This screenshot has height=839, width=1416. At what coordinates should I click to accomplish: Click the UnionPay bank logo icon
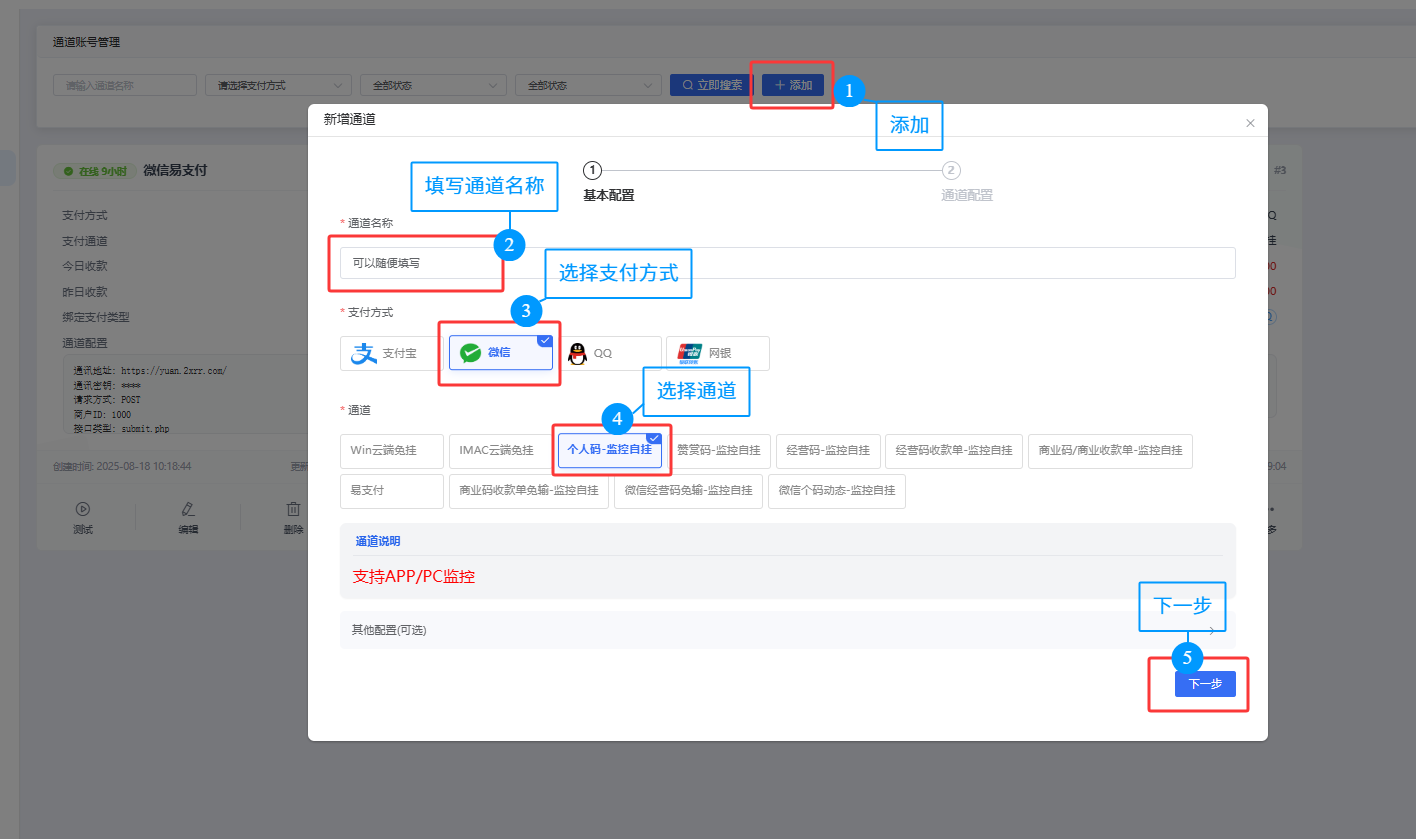(689, 353)
